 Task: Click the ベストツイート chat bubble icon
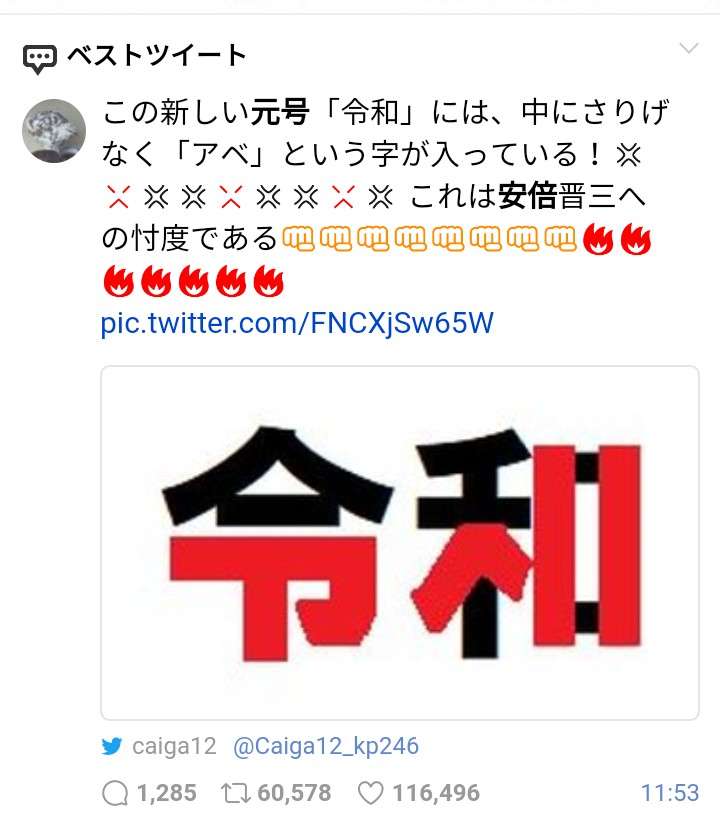click(39, 59)
